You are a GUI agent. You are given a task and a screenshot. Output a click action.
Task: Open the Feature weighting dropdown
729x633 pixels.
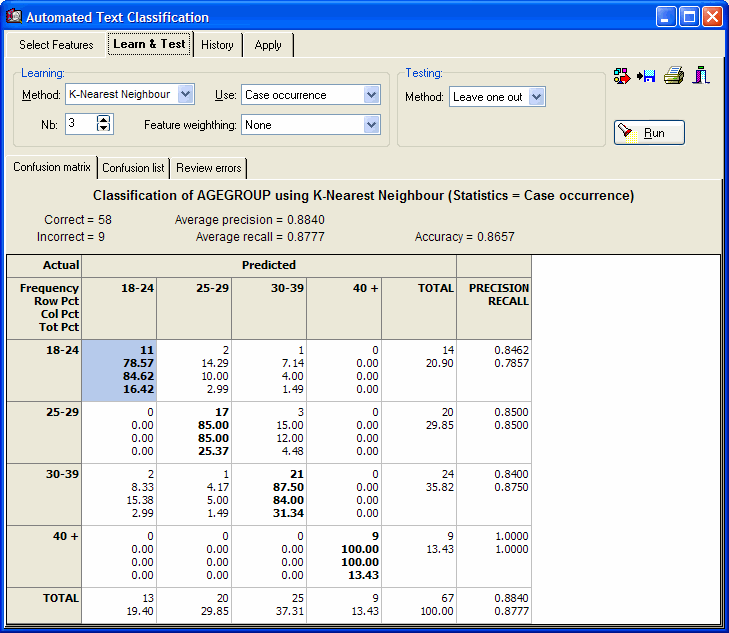(371, 125)
